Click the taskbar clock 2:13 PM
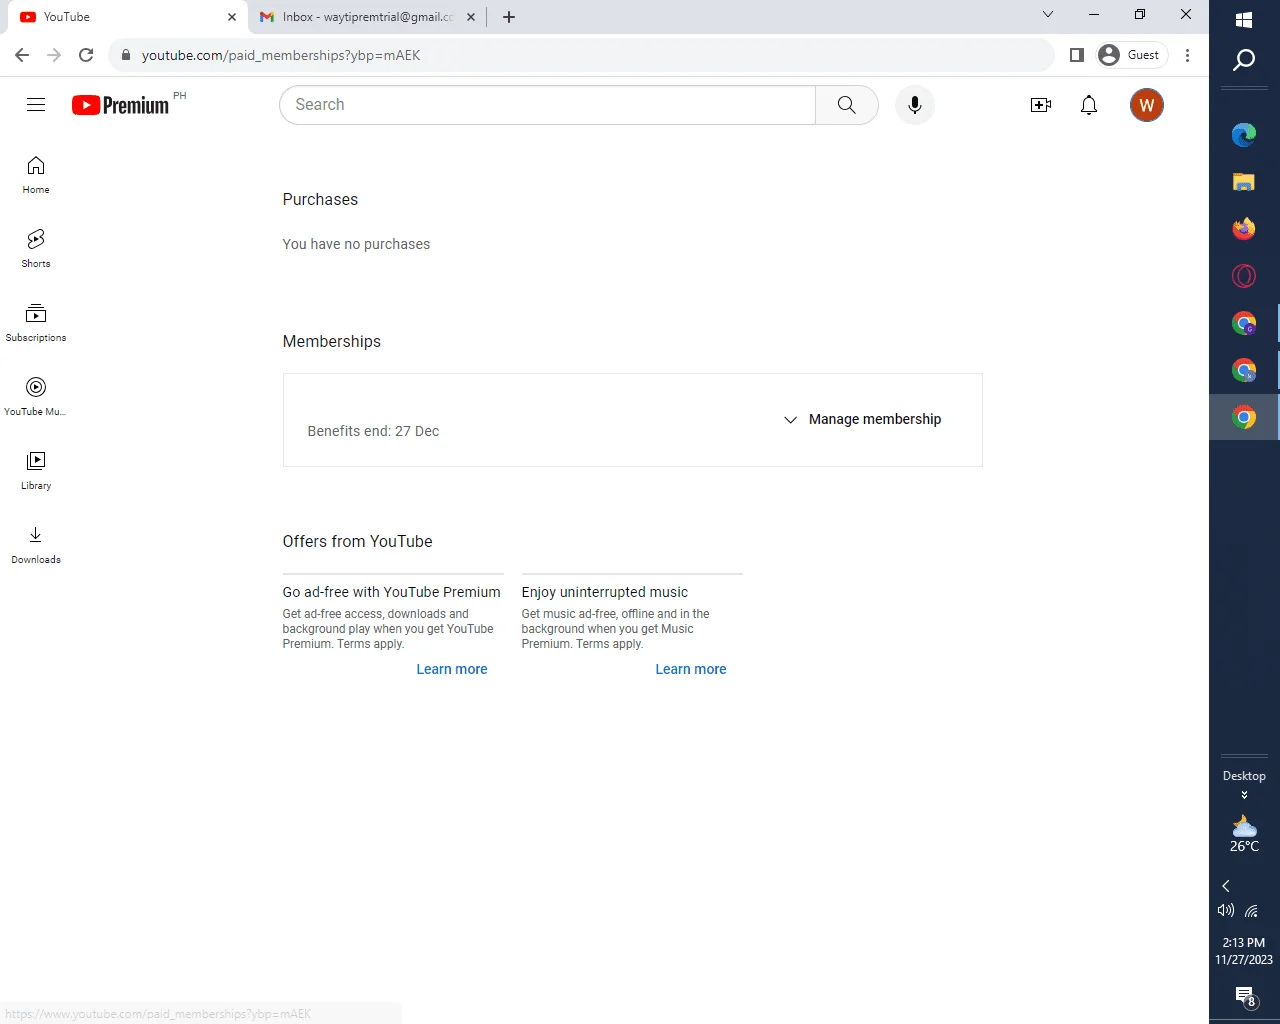This screenshot has width=1280, height=1024. pos(1244,951)
